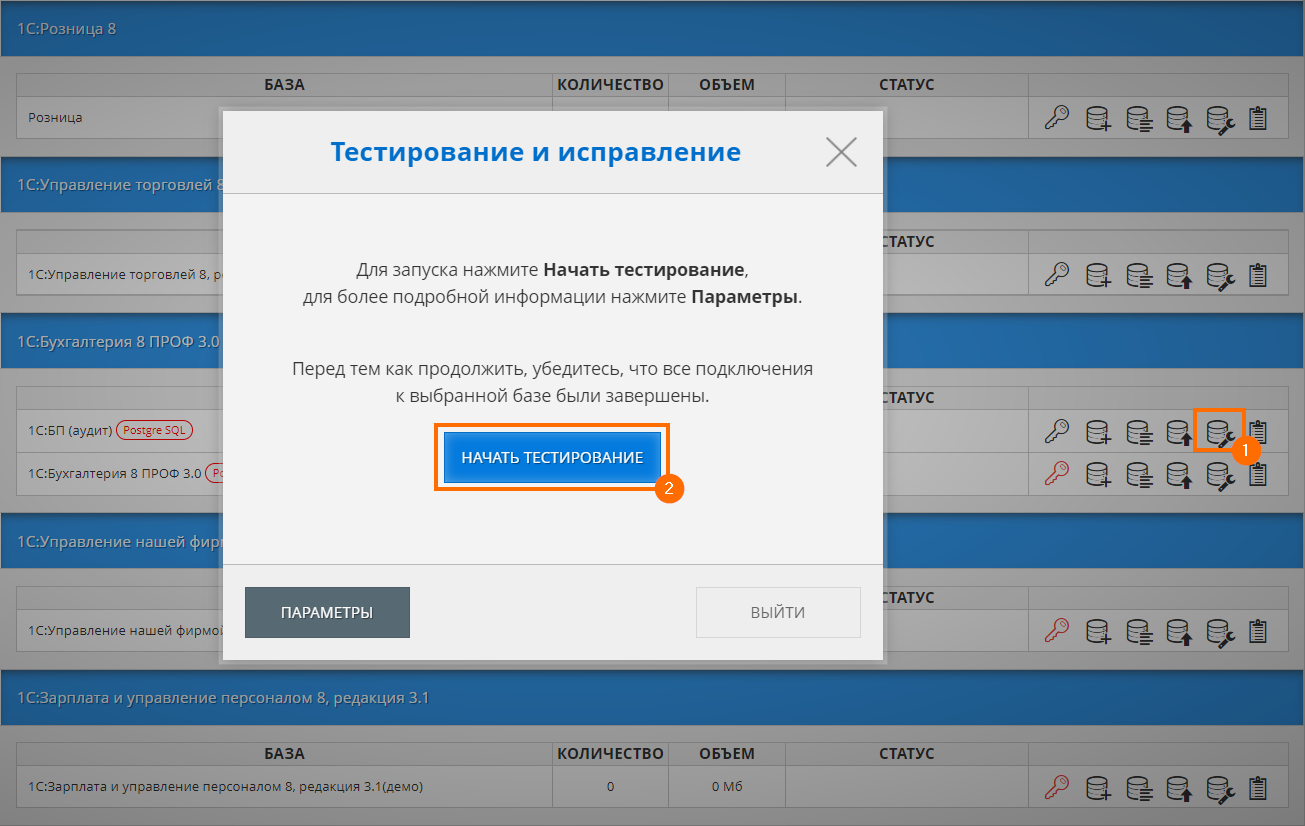This screenshot has width=1305, height=826.
Task: Open database list icon for Управление нашей фирмой
Action: (x=1139, y=631)
